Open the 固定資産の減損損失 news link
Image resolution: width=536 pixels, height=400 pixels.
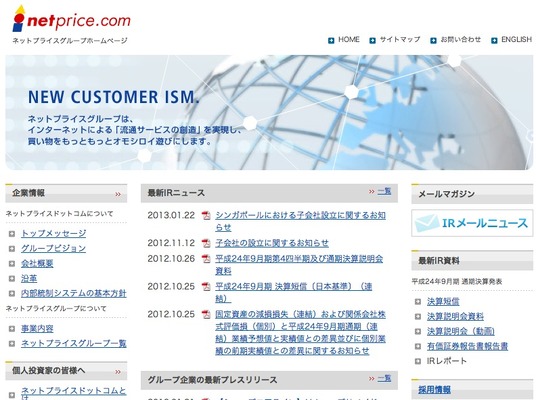300,332
